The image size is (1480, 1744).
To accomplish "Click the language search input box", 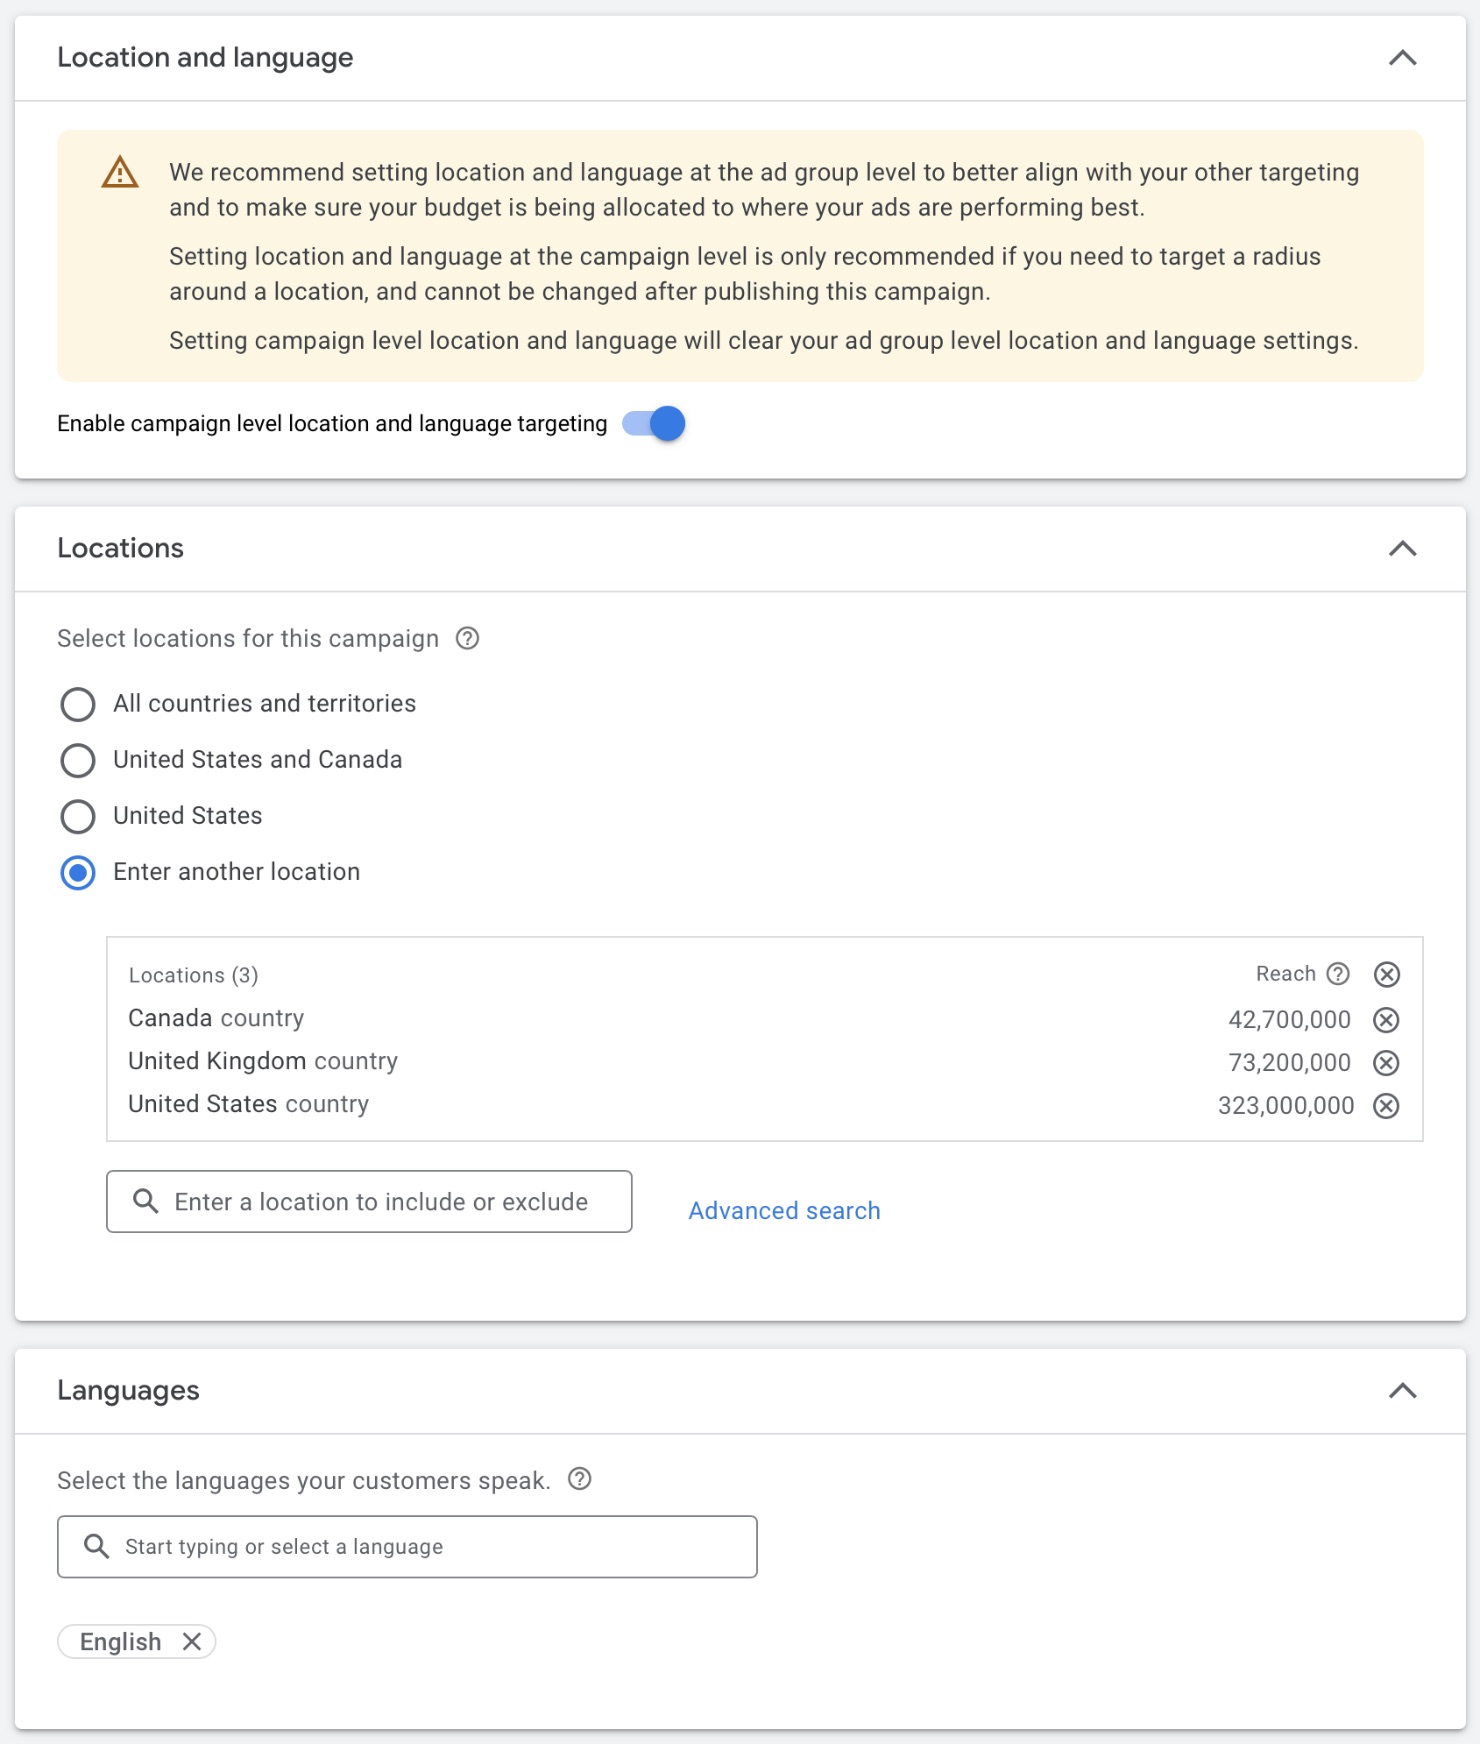I will tap(420, 1547).
